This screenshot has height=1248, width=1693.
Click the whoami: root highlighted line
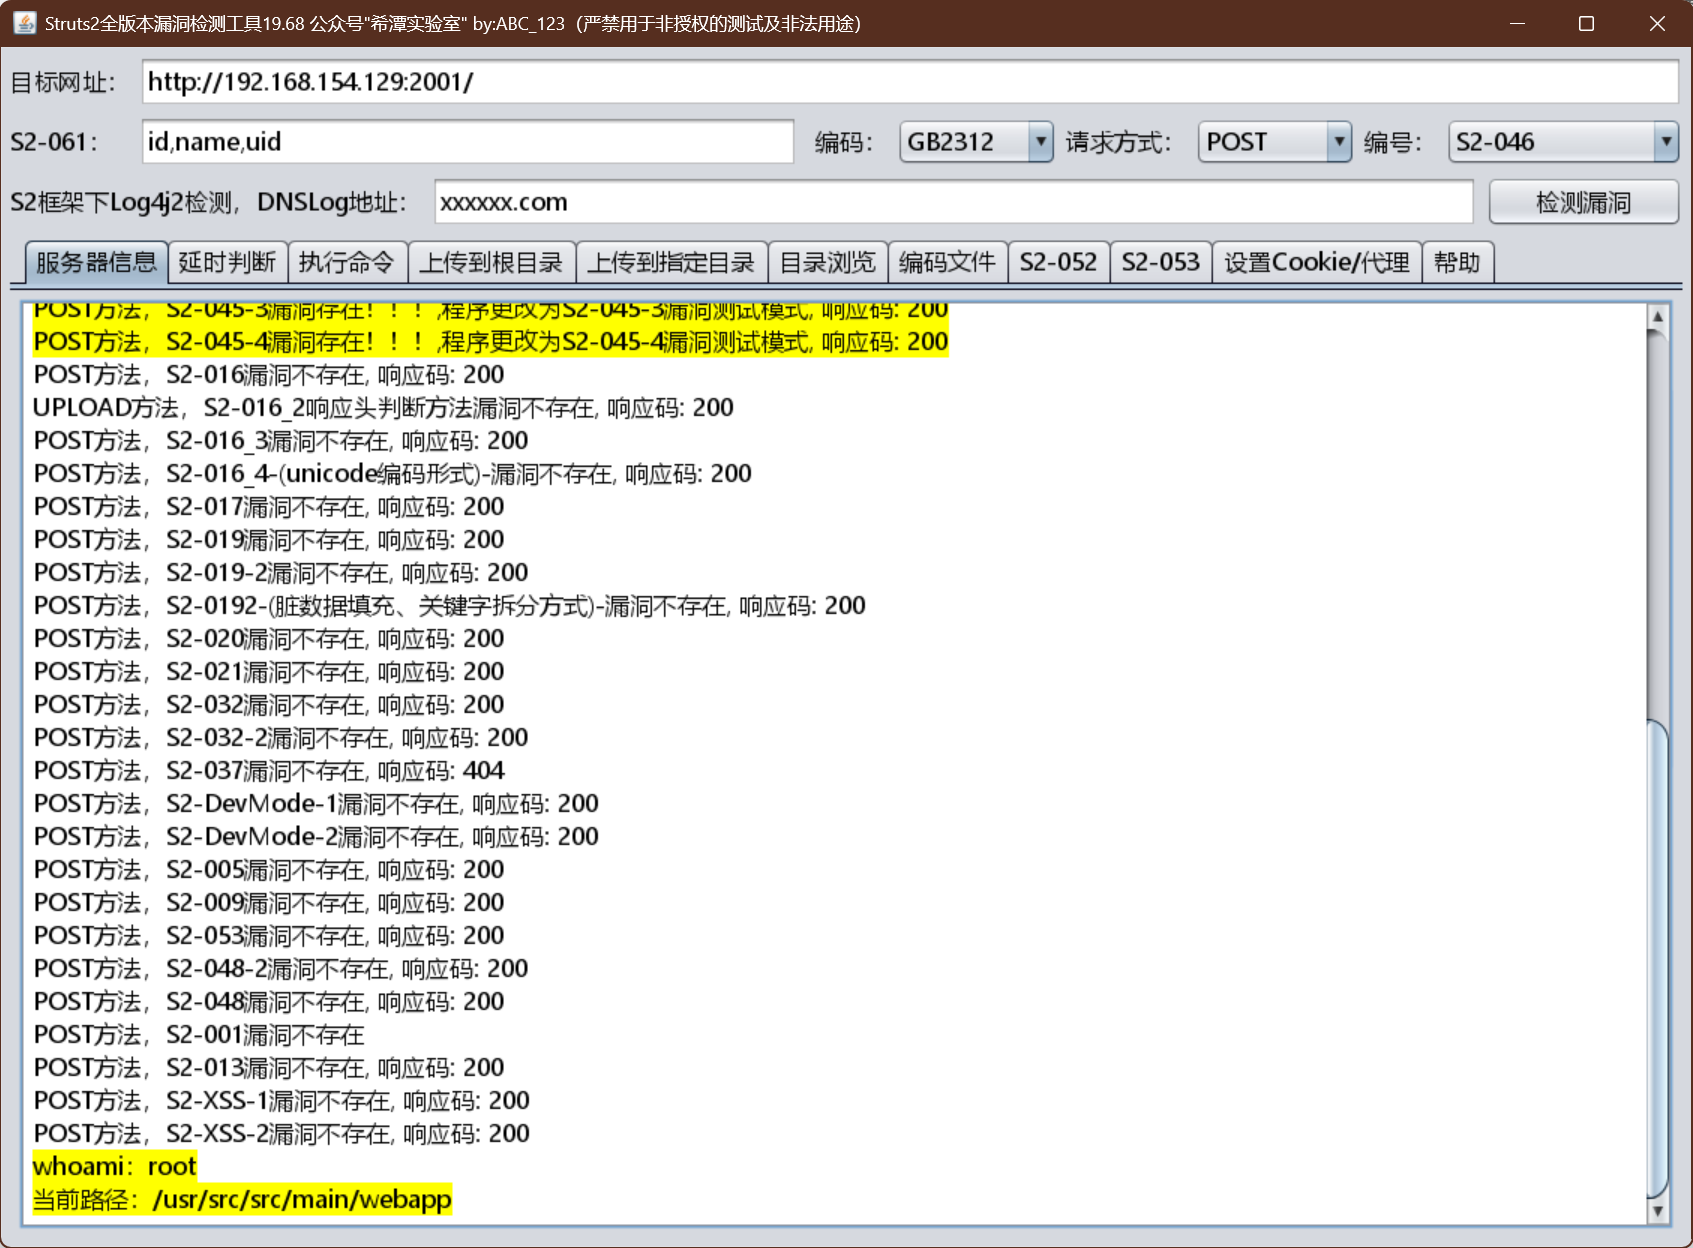tap(115, 1167)
